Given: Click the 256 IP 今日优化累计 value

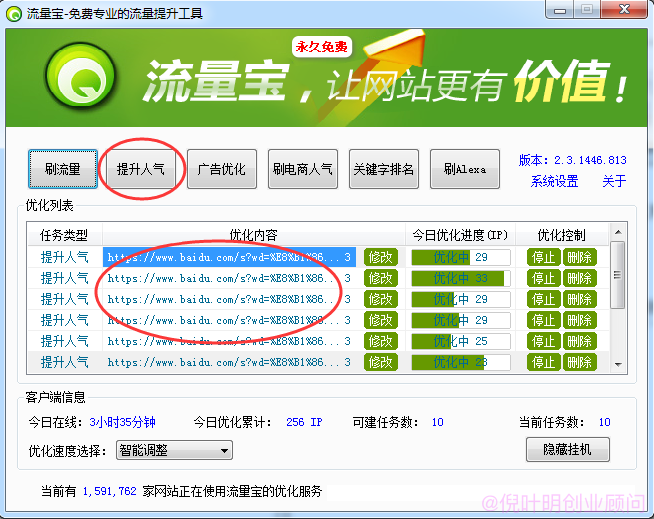Looking at the screenshot, I should click(304, 422).
